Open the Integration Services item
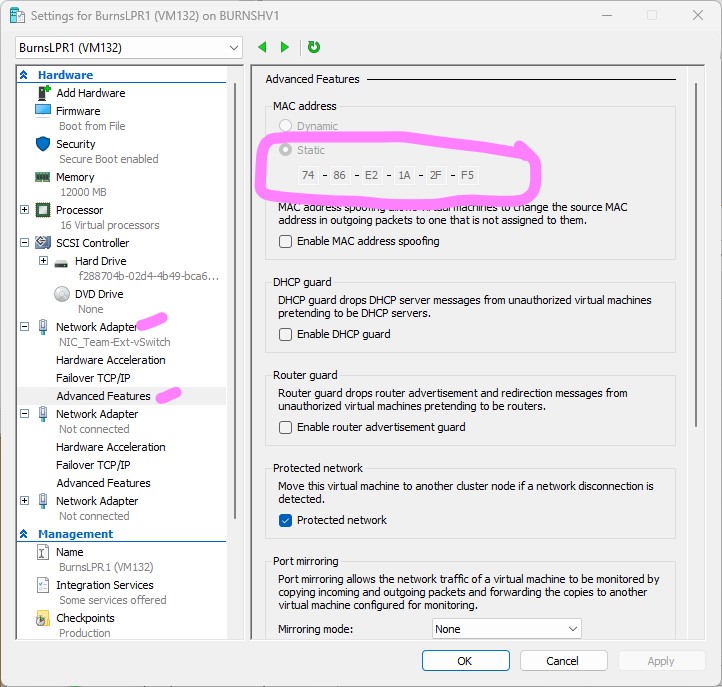Screen dimensions: 722x687 105,585
